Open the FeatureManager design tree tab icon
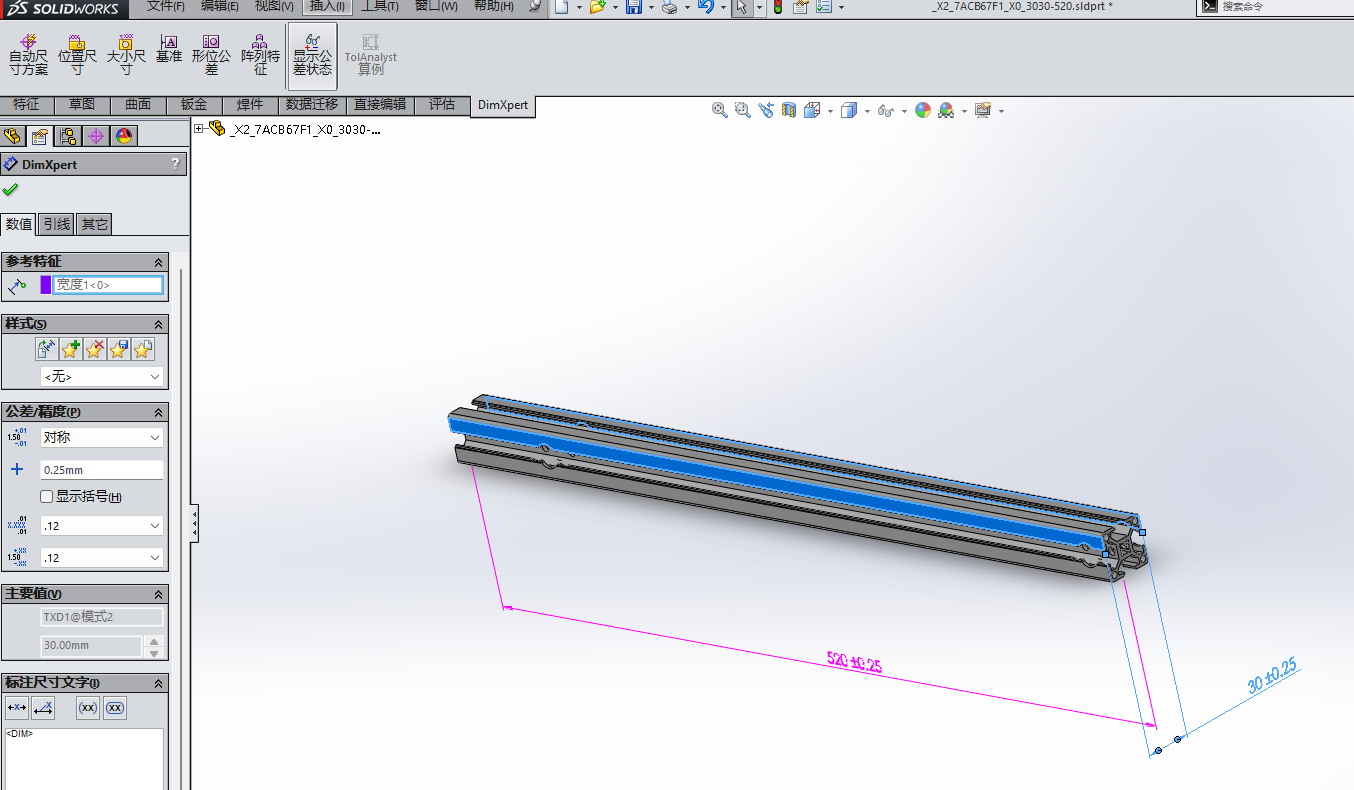 pyautogui.click(x=13, y=136)
